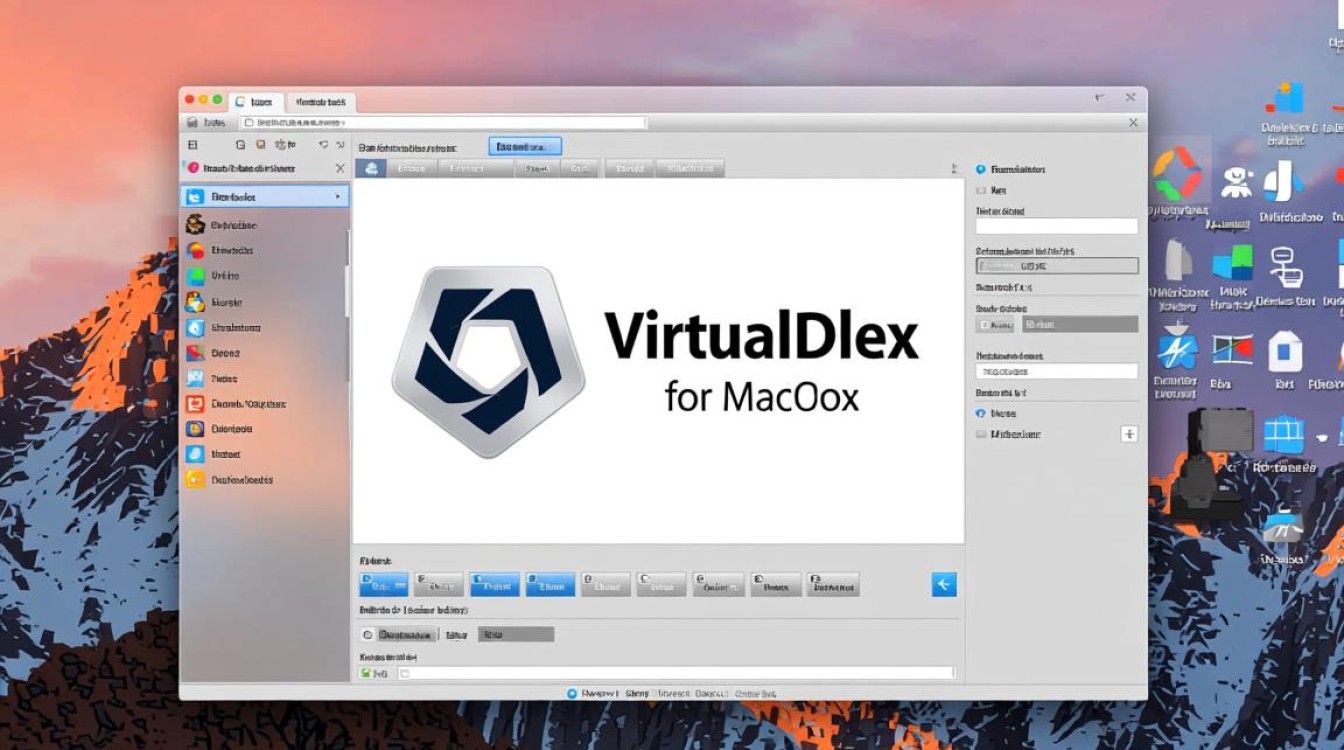Select the blue radio indicator at the right panel top

pos(979,168)
